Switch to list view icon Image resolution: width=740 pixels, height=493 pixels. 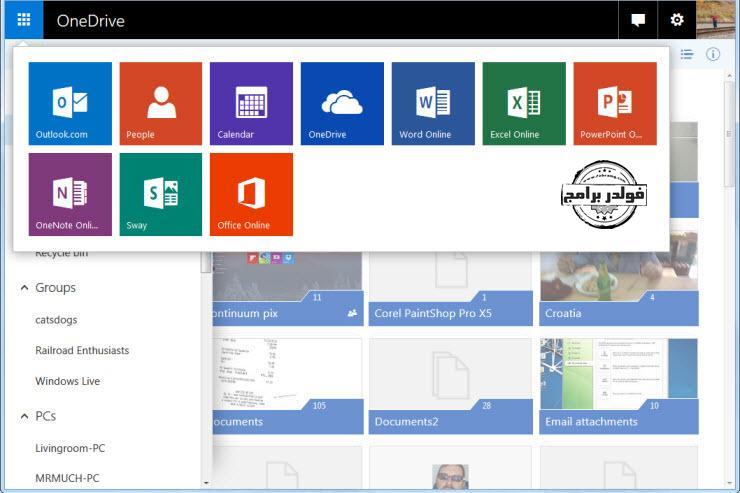click(687, 54)
